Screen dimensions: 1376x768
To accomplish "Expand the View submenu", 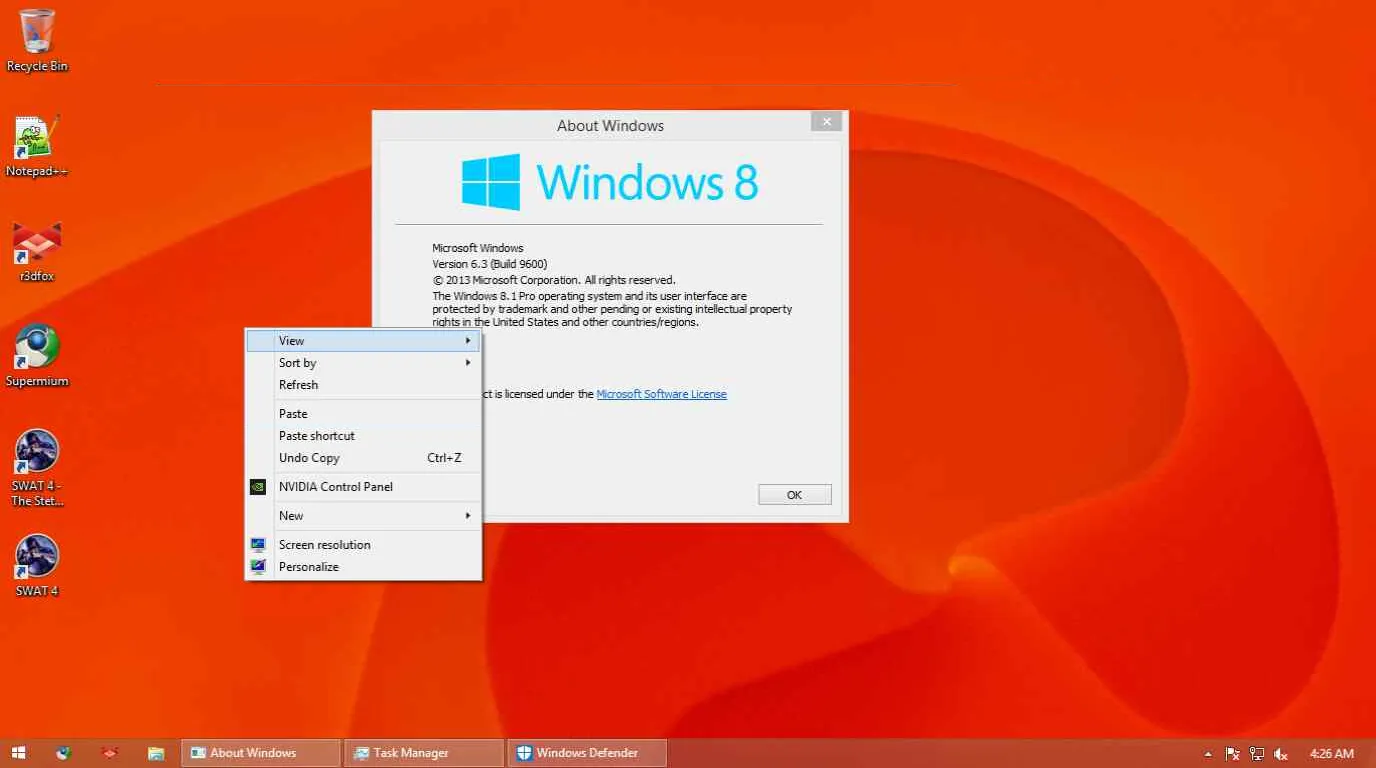I will tap(364, 341).
